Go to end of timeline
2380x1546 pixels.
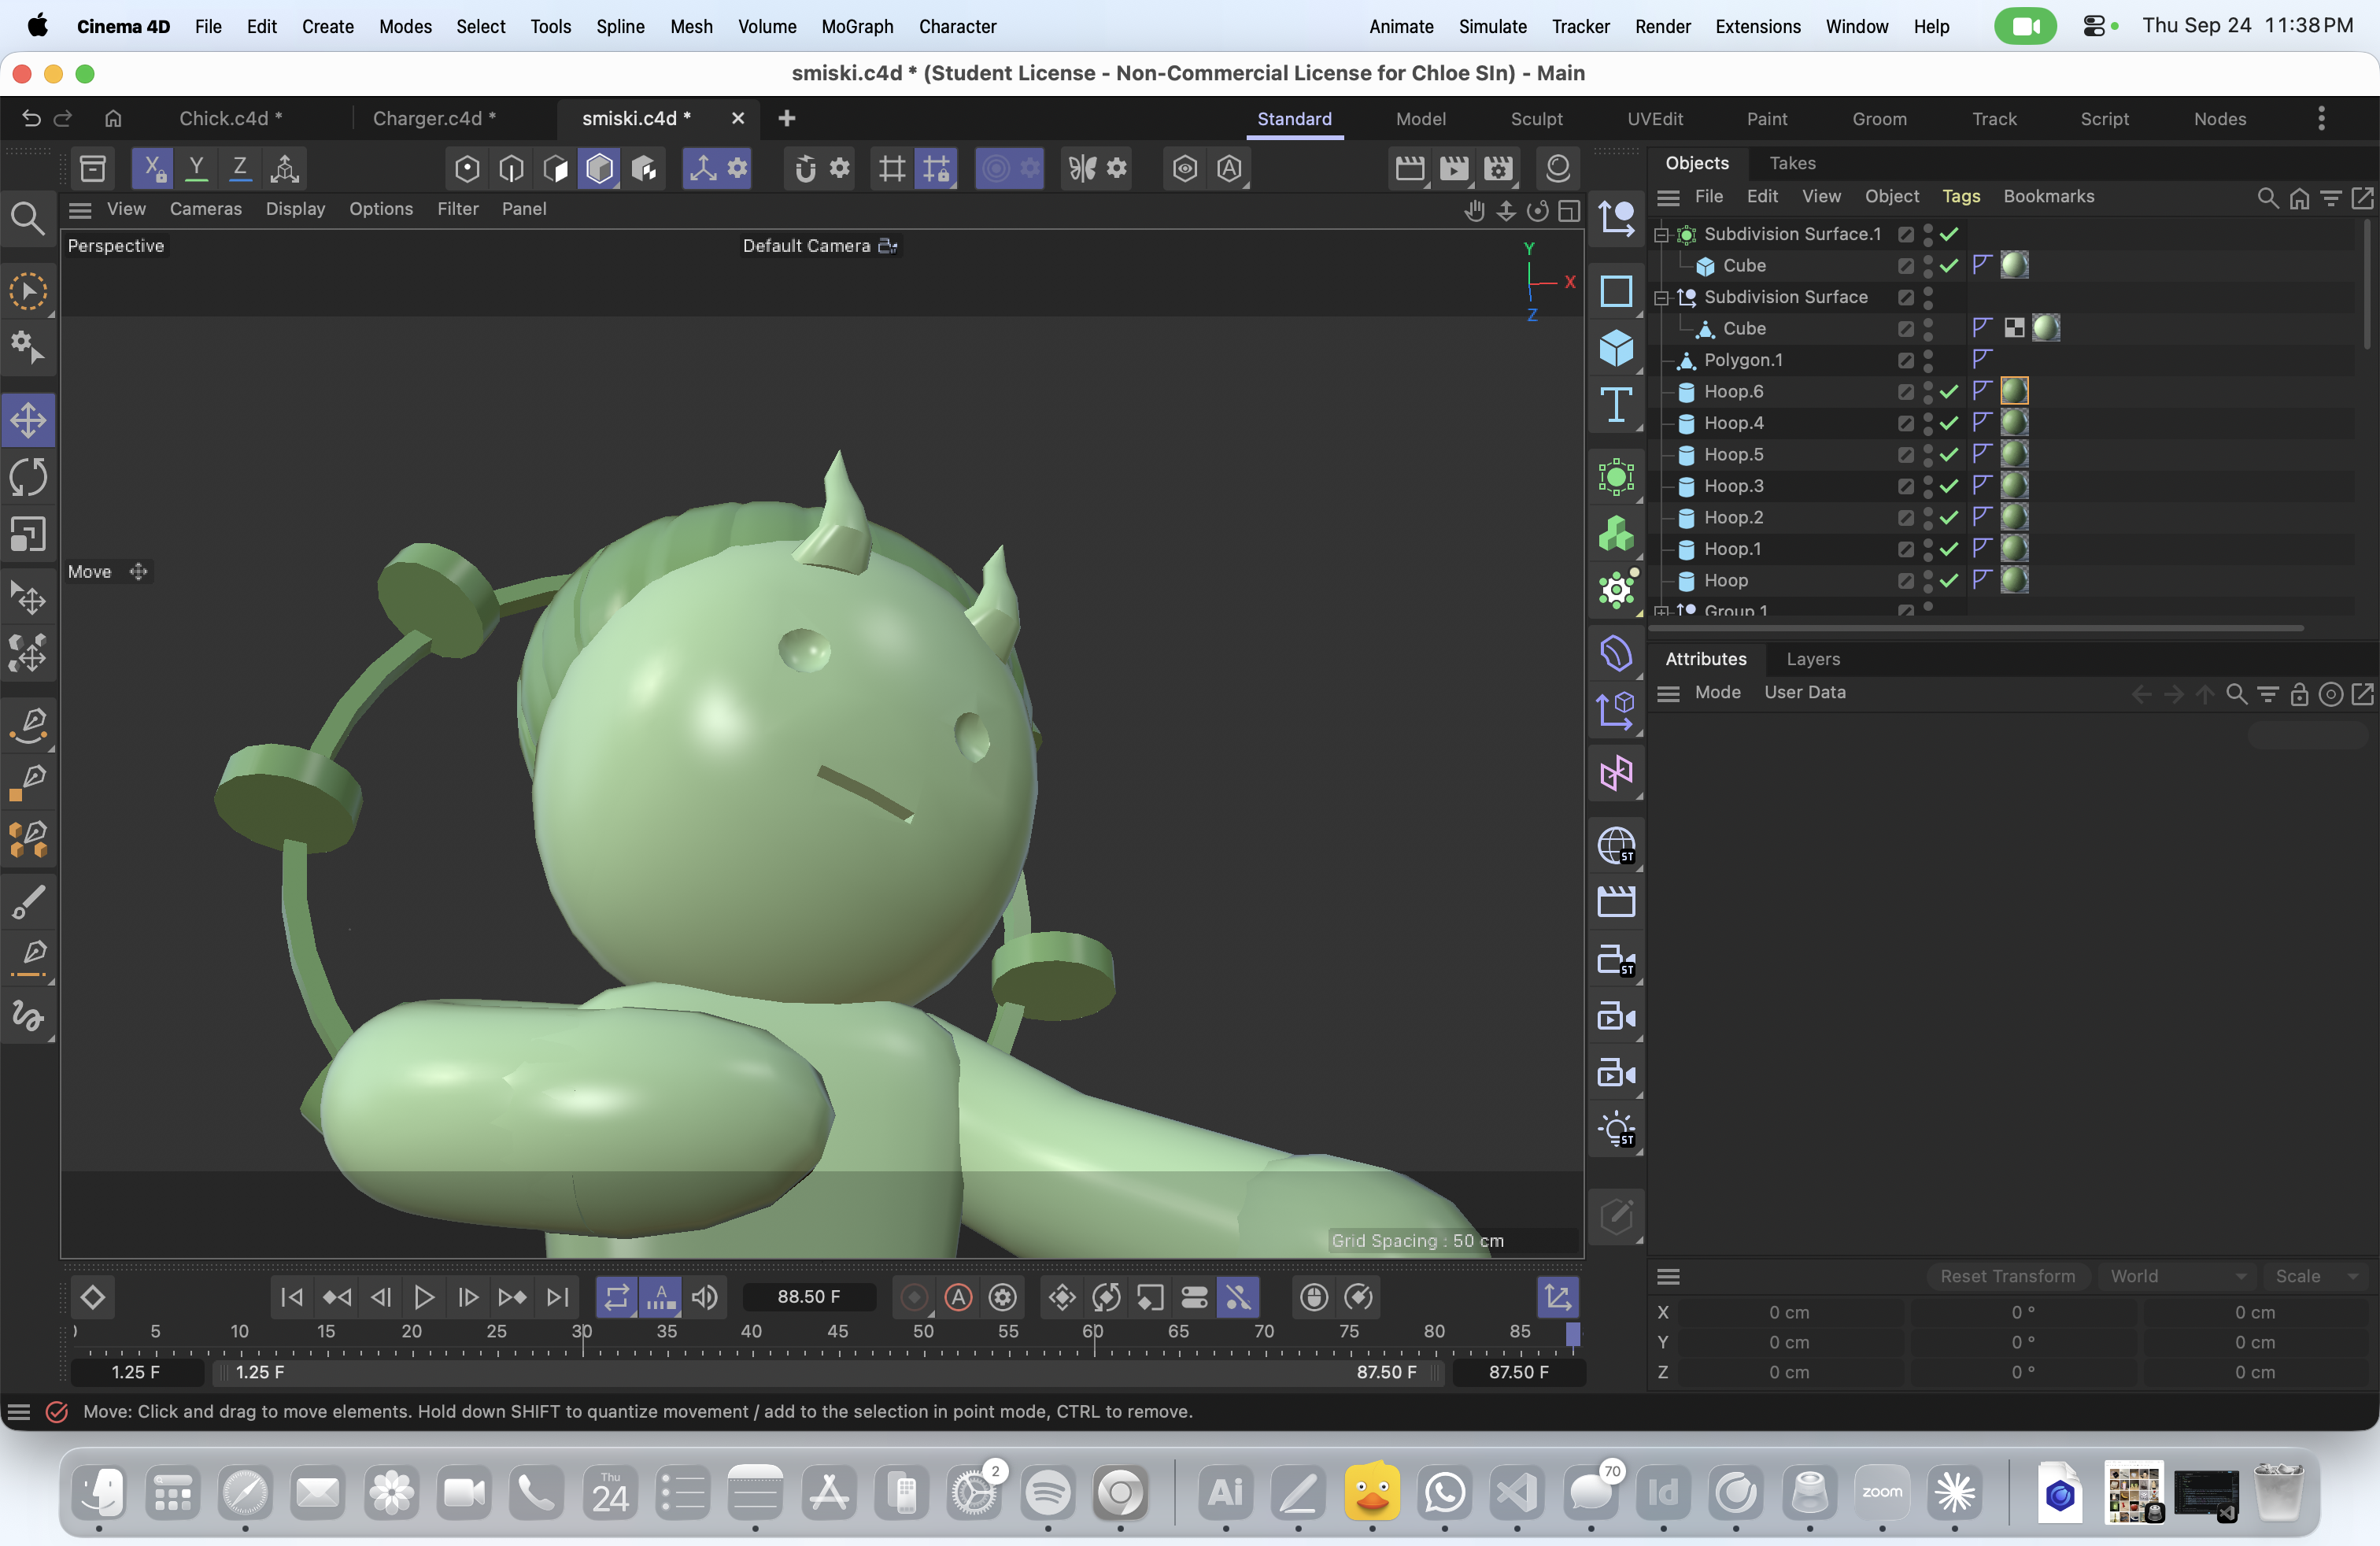(x=557, y=1297)
